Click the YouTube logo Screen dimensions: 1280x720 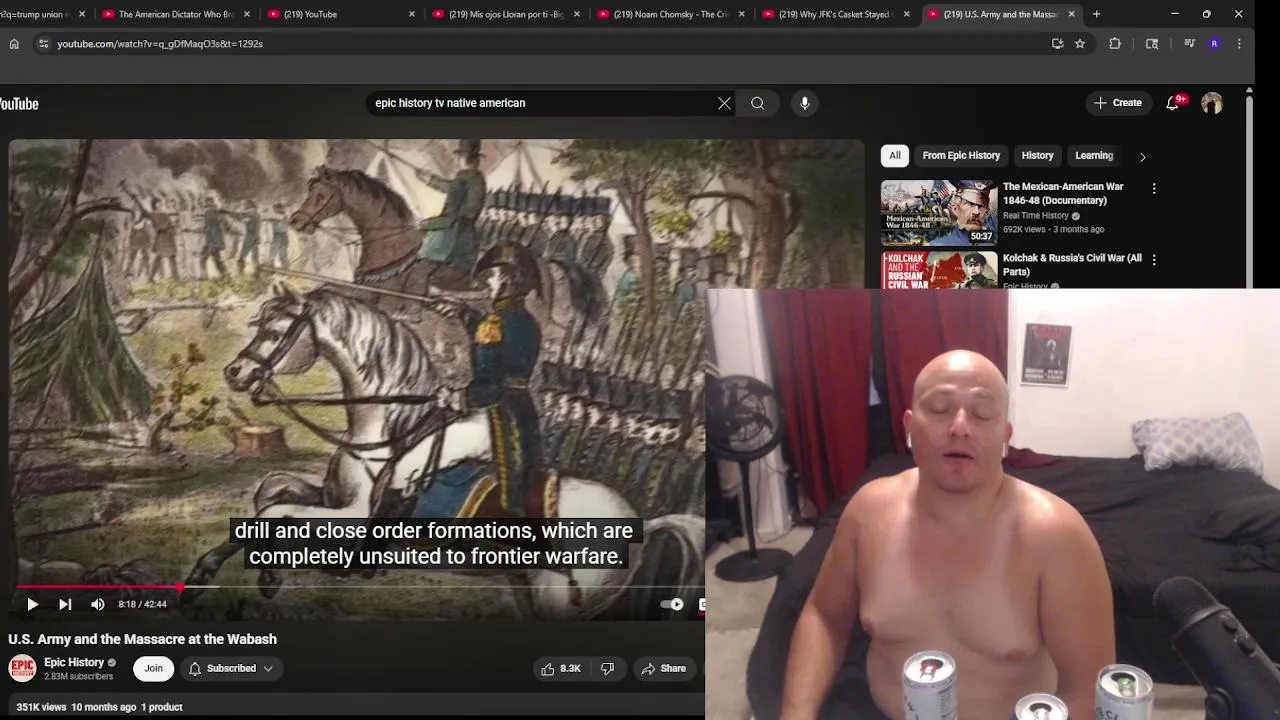point(17,104)
